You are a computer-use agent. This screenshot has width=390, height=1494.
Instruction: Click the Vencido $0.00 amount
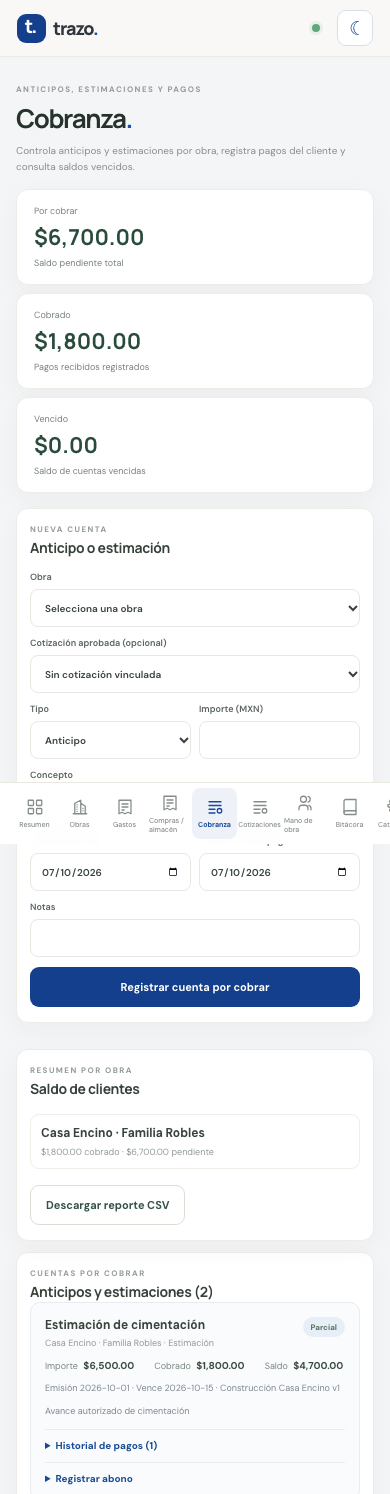coord(66,445)
